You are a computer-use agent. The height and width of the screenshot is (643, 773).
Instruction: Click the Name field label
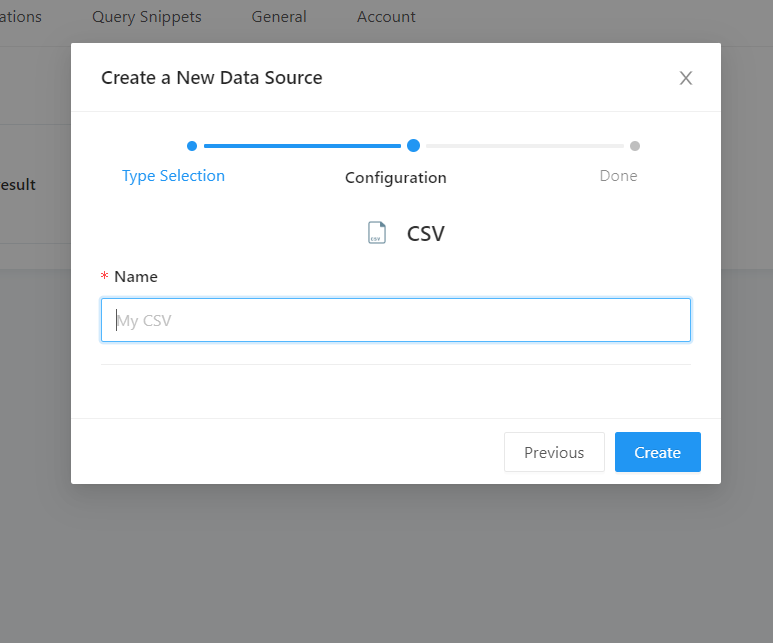click(136, 277)
